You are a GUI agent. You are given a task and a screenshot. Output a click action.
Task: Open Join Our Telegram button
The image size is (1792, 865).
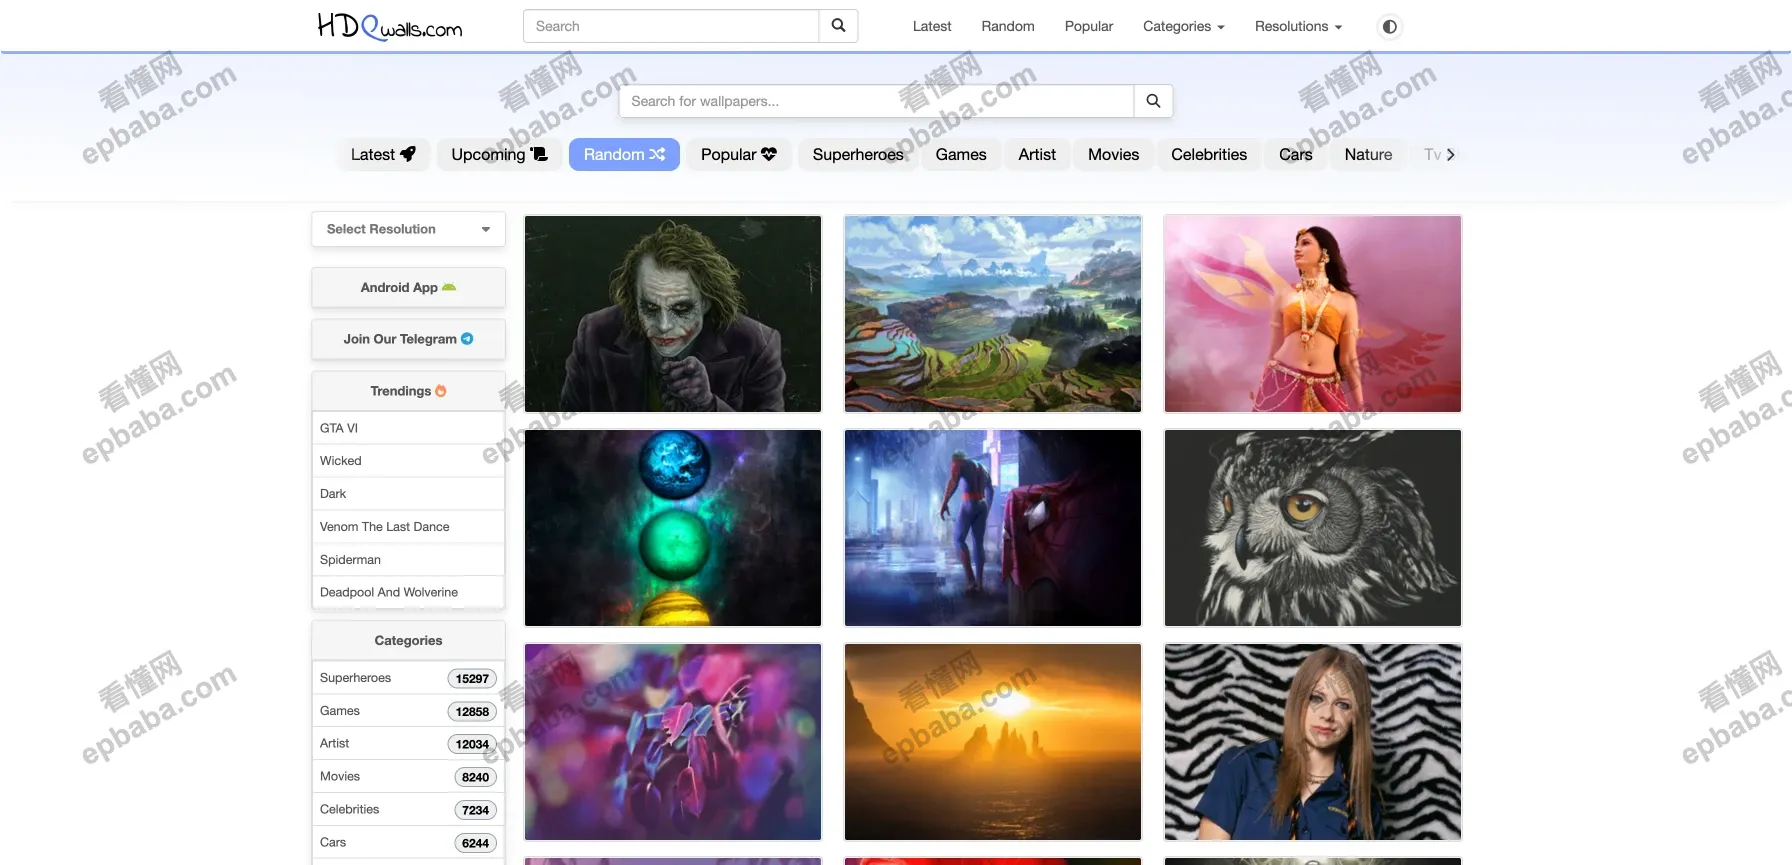408,339
